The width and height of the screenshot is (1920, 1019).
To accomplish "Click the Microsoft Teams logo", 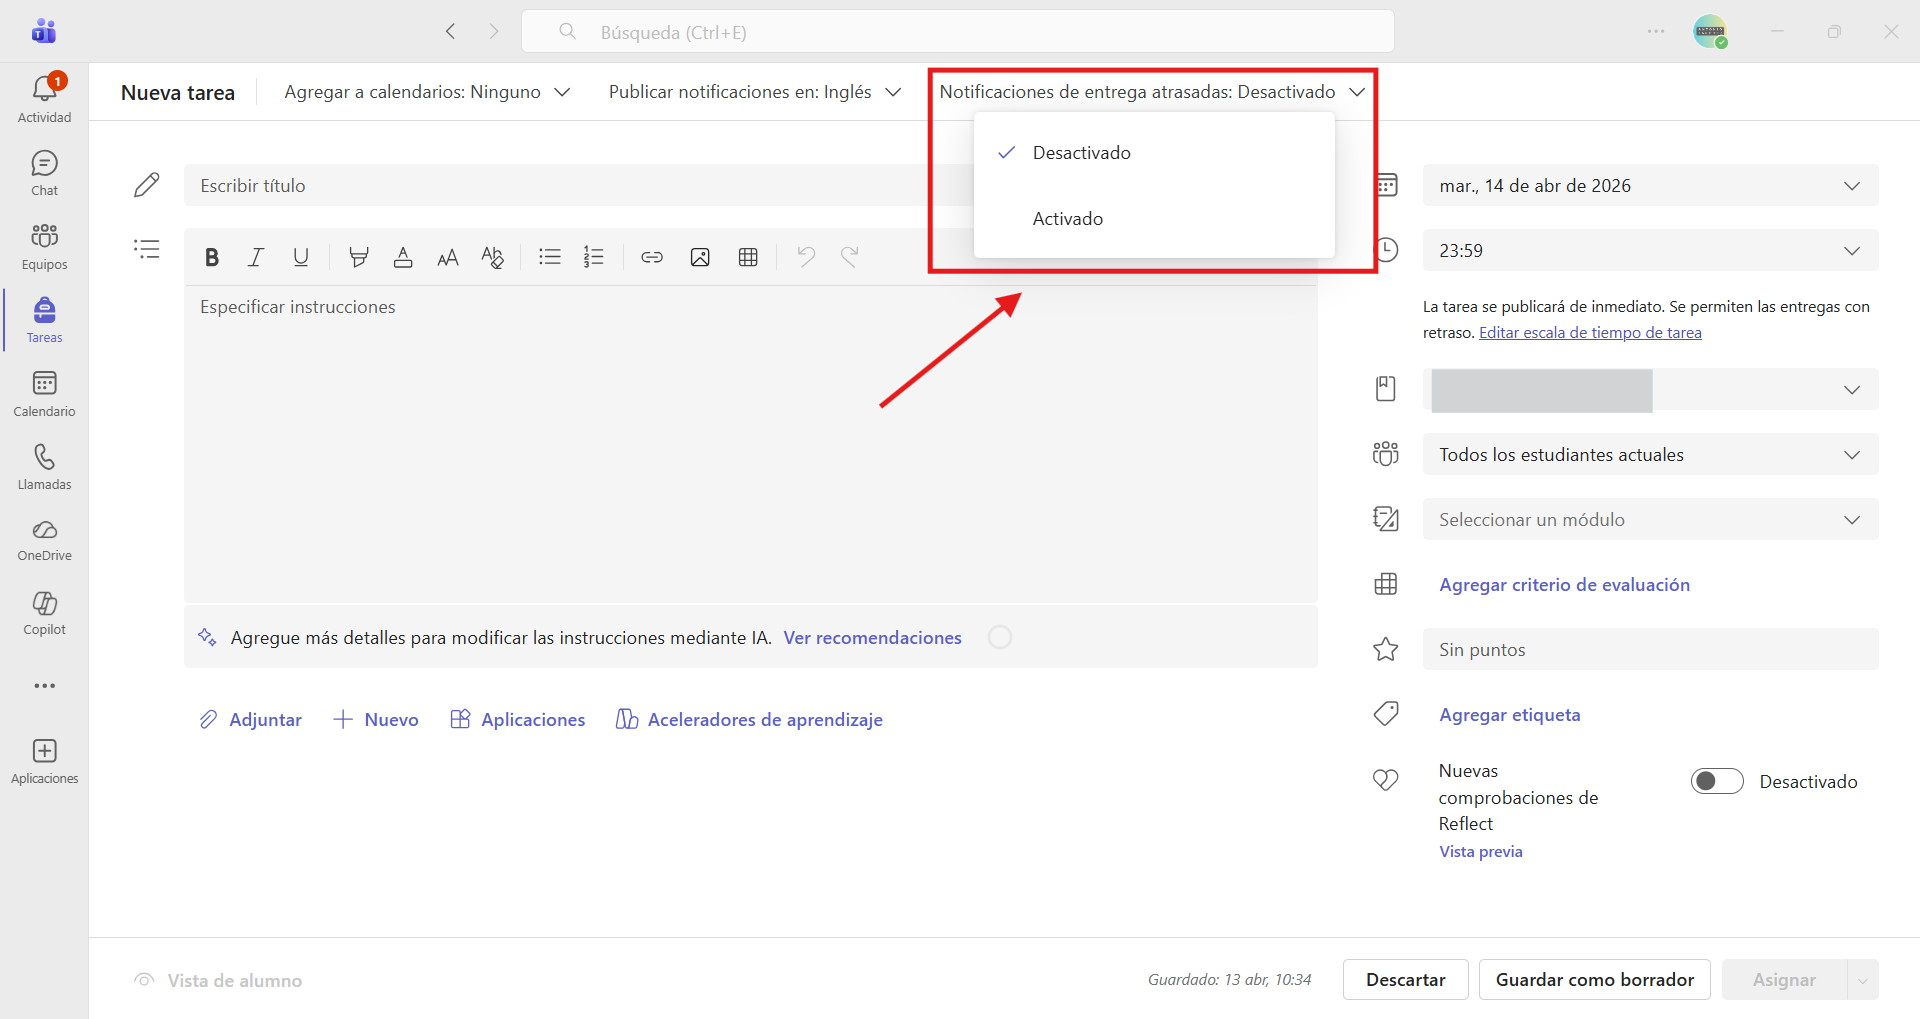I will point(44,31).
